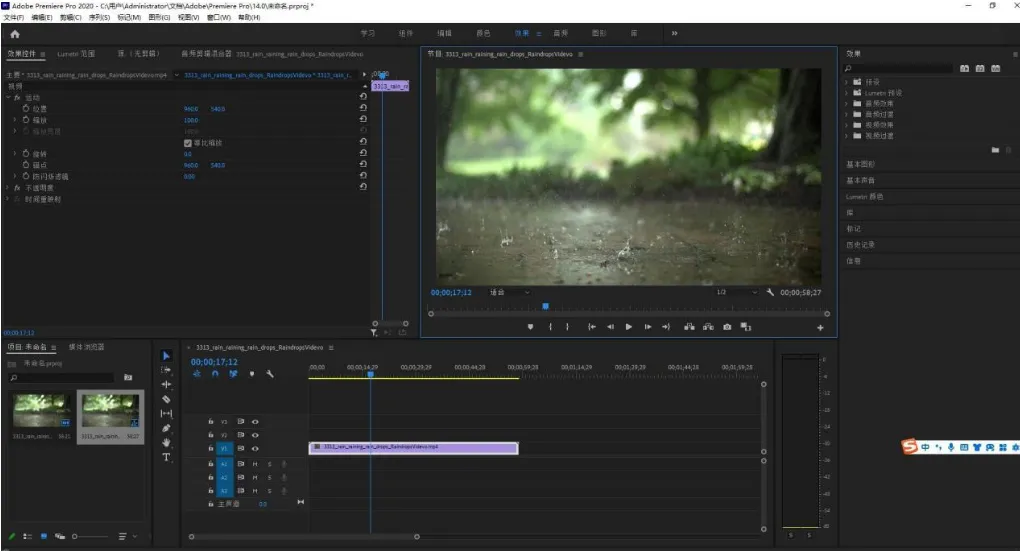Viewport: 1020px width, 551px height.
Task: Add marker in Program Monitor
Action: 531,327
